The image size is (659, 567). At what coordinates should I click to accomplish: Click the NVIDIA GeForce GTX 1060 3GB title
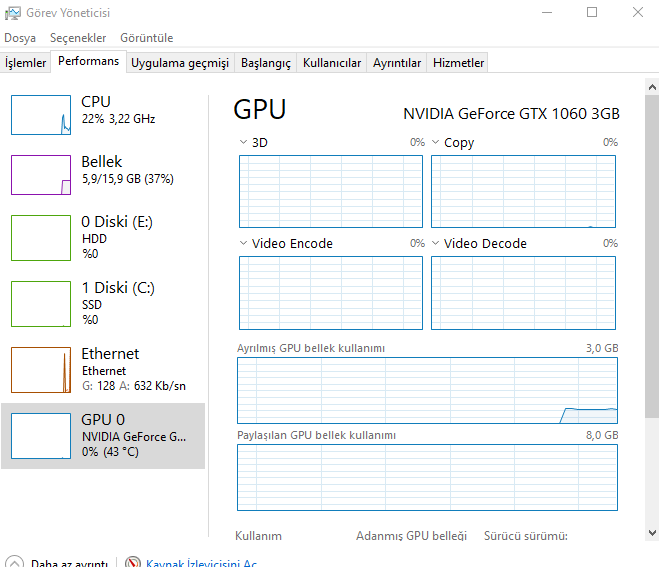[511, 114]
